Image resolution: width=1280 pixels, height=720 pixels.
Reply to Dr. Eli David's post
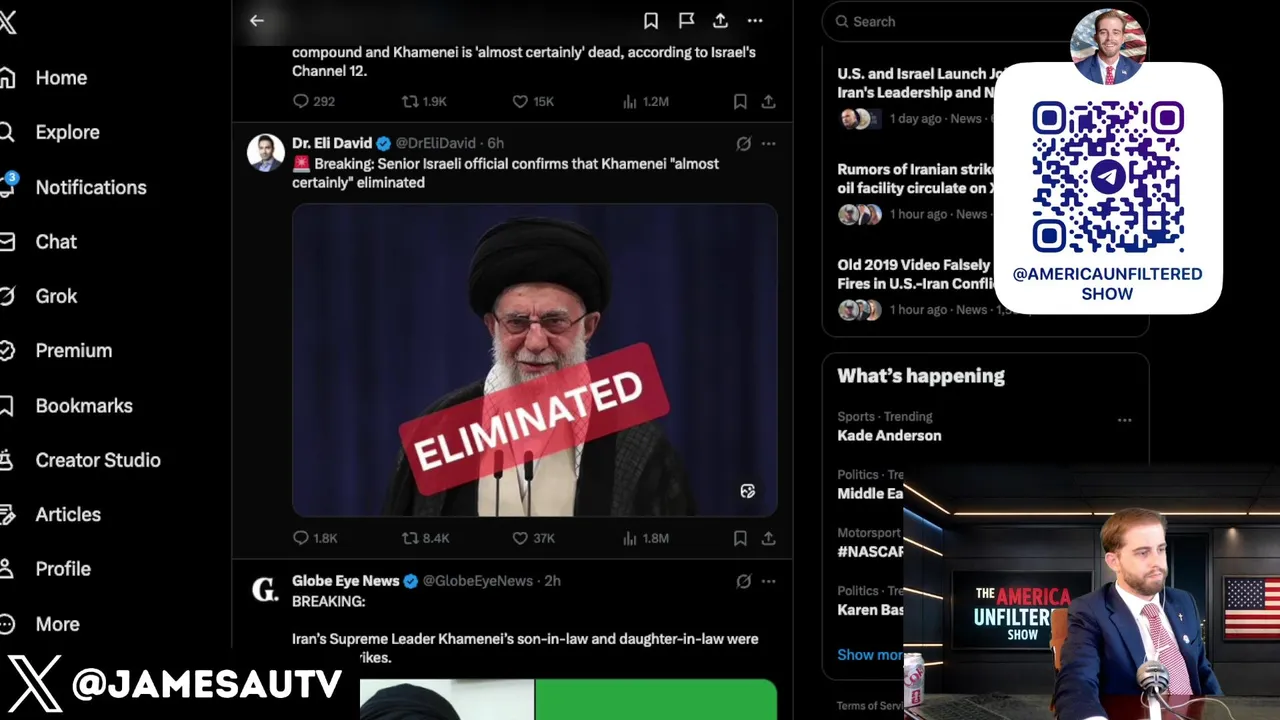point(315,538)
